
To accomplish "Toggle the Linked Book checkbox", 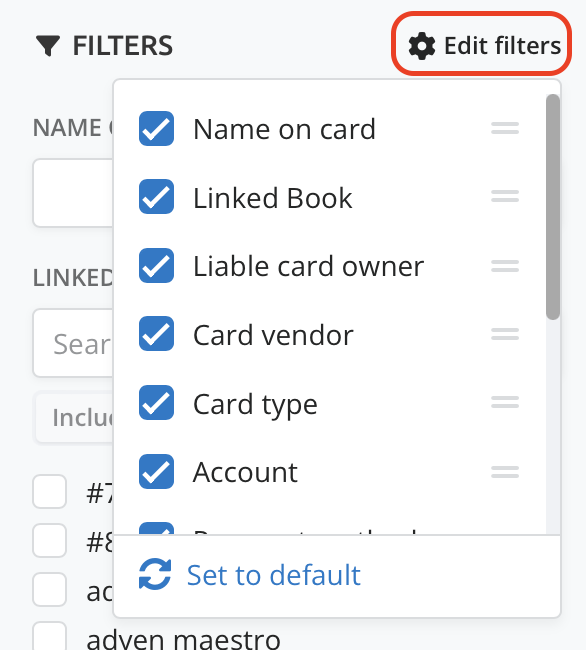I will tap(156, 196).
